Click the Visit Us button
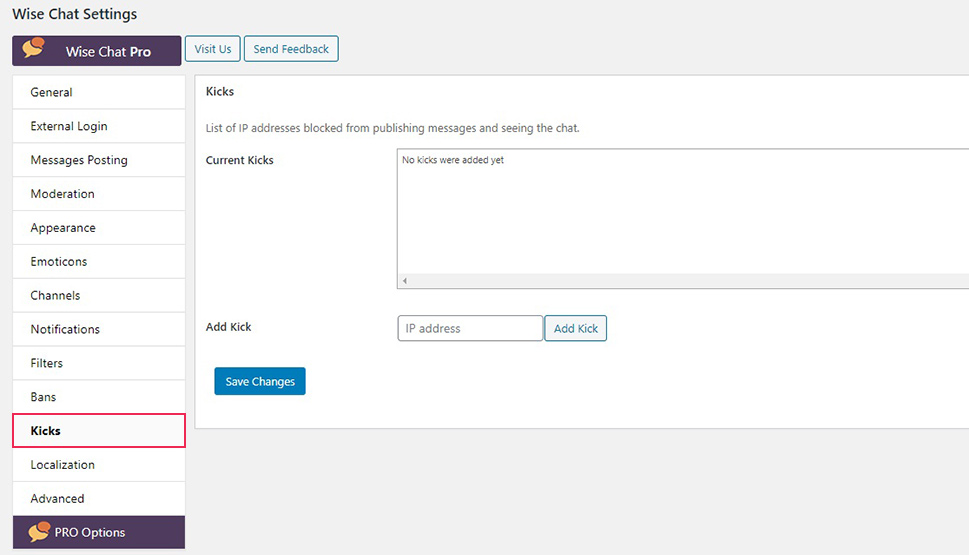 coord(213,49)
